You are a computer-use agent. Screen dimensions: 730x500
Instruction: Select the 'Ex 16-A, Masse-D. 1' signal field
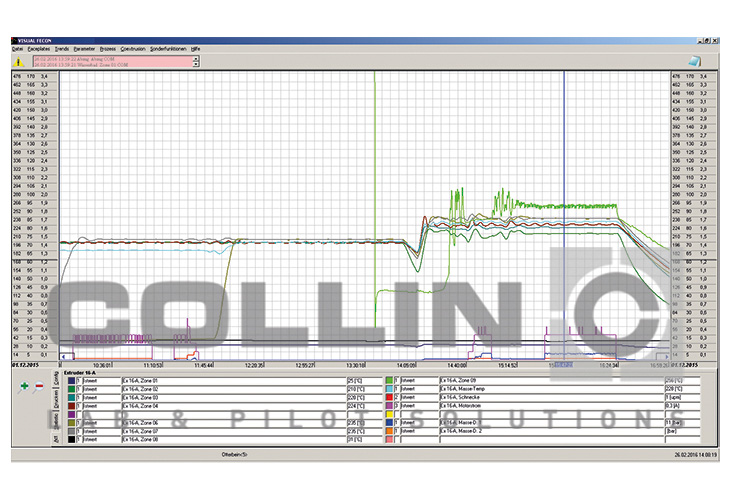coord(551,422)
